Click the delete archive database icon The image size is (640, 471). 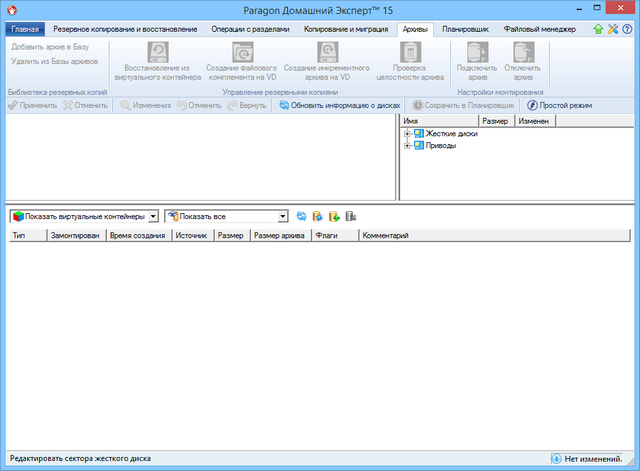pos(350,216)
